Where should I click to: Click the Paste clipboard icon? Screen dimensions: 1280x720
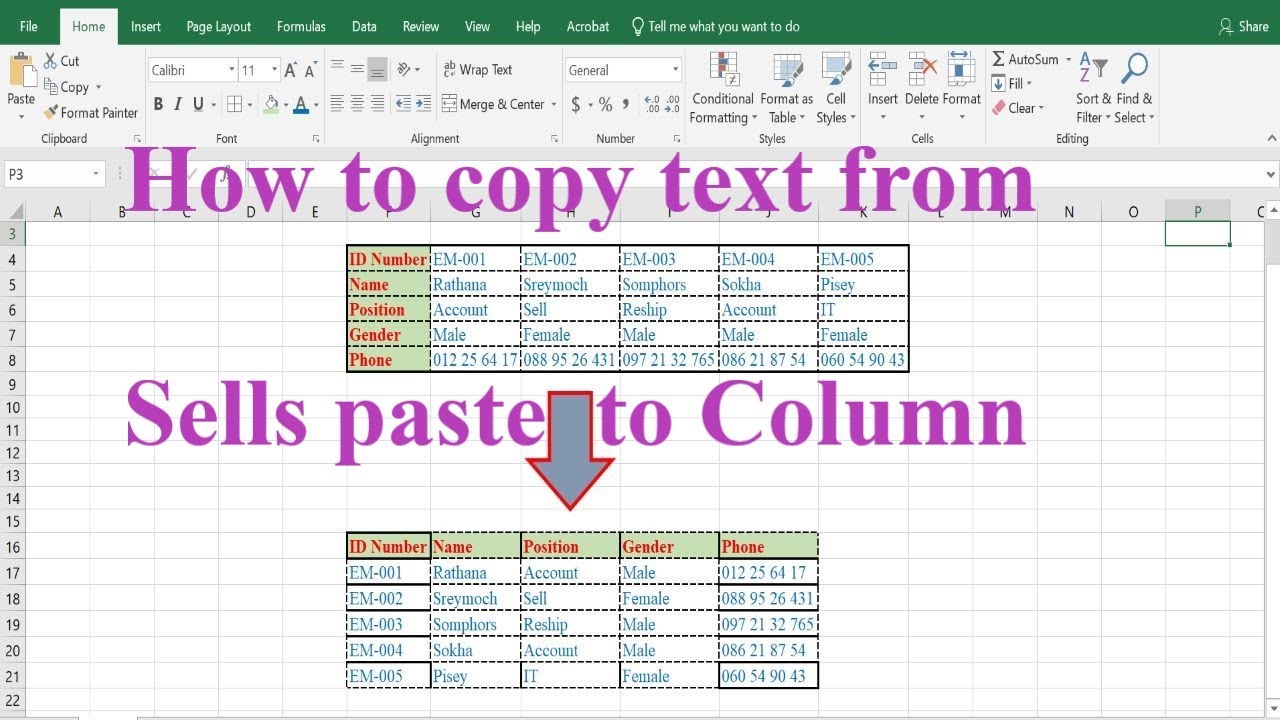(21, 71)
